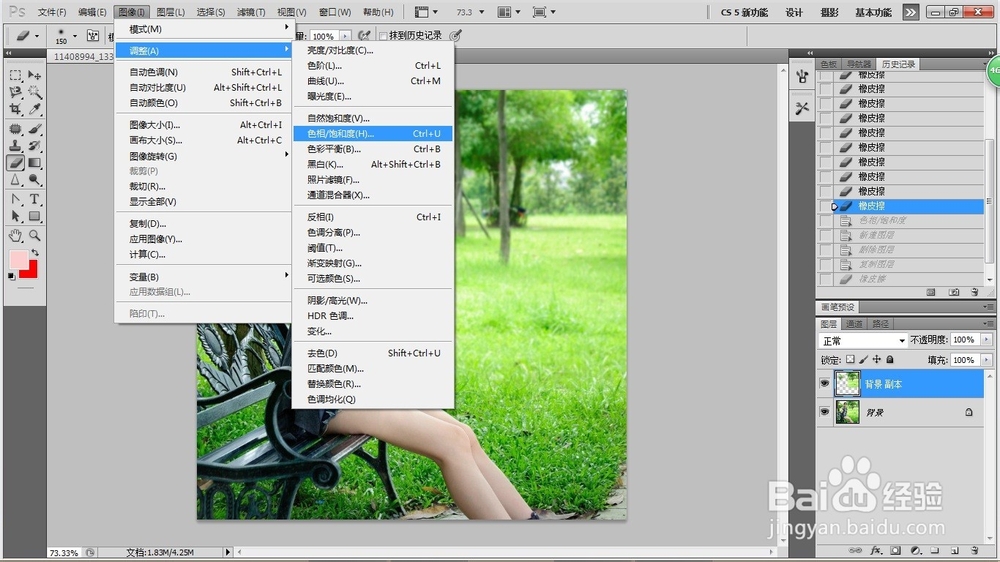Open the 填充 fill slider arrow
The image size is (1000, 562).
(x=987, y=360)
